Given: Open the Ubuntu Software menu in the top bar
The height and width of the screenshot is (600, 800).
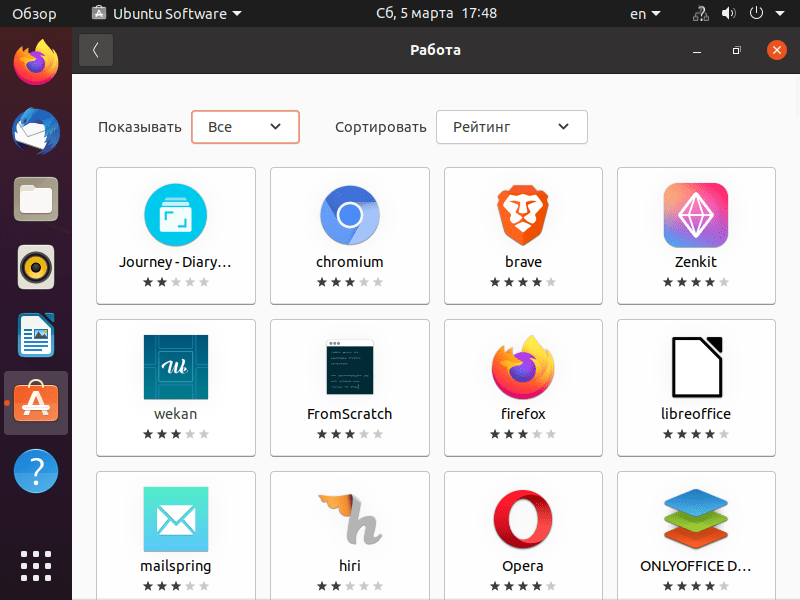Looking at the screenshot, I should pos(162,13).
